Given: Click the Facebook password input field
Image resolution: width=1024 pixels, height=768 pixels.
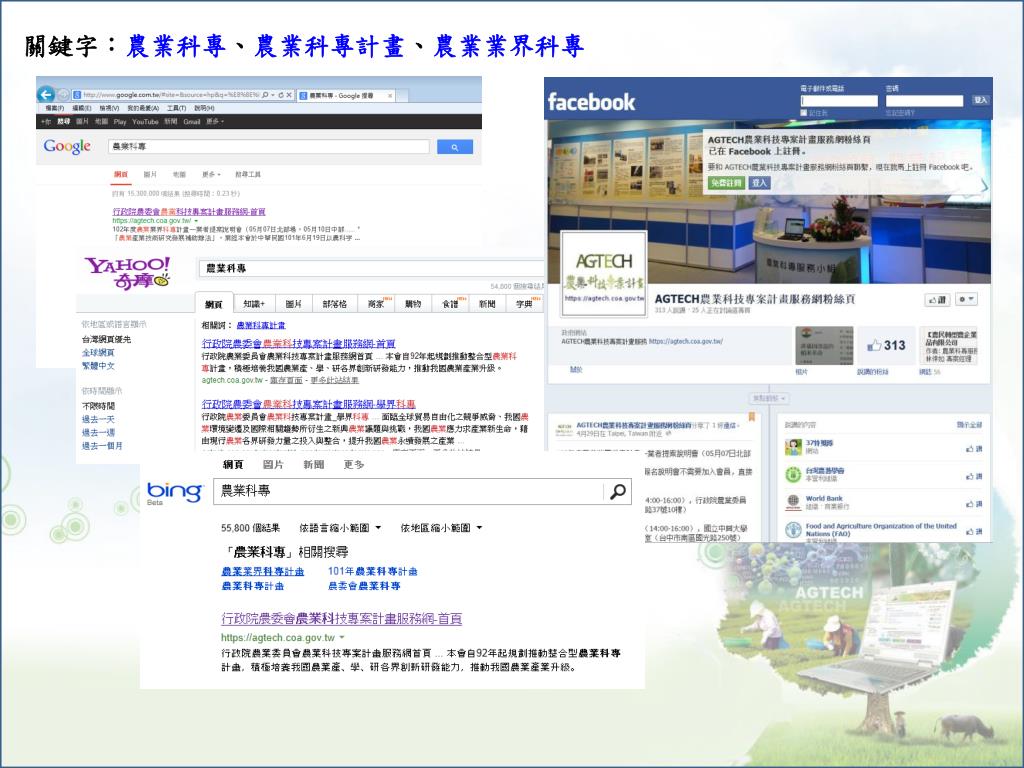Looking at the screenshot, I should (x=924, y=101).
